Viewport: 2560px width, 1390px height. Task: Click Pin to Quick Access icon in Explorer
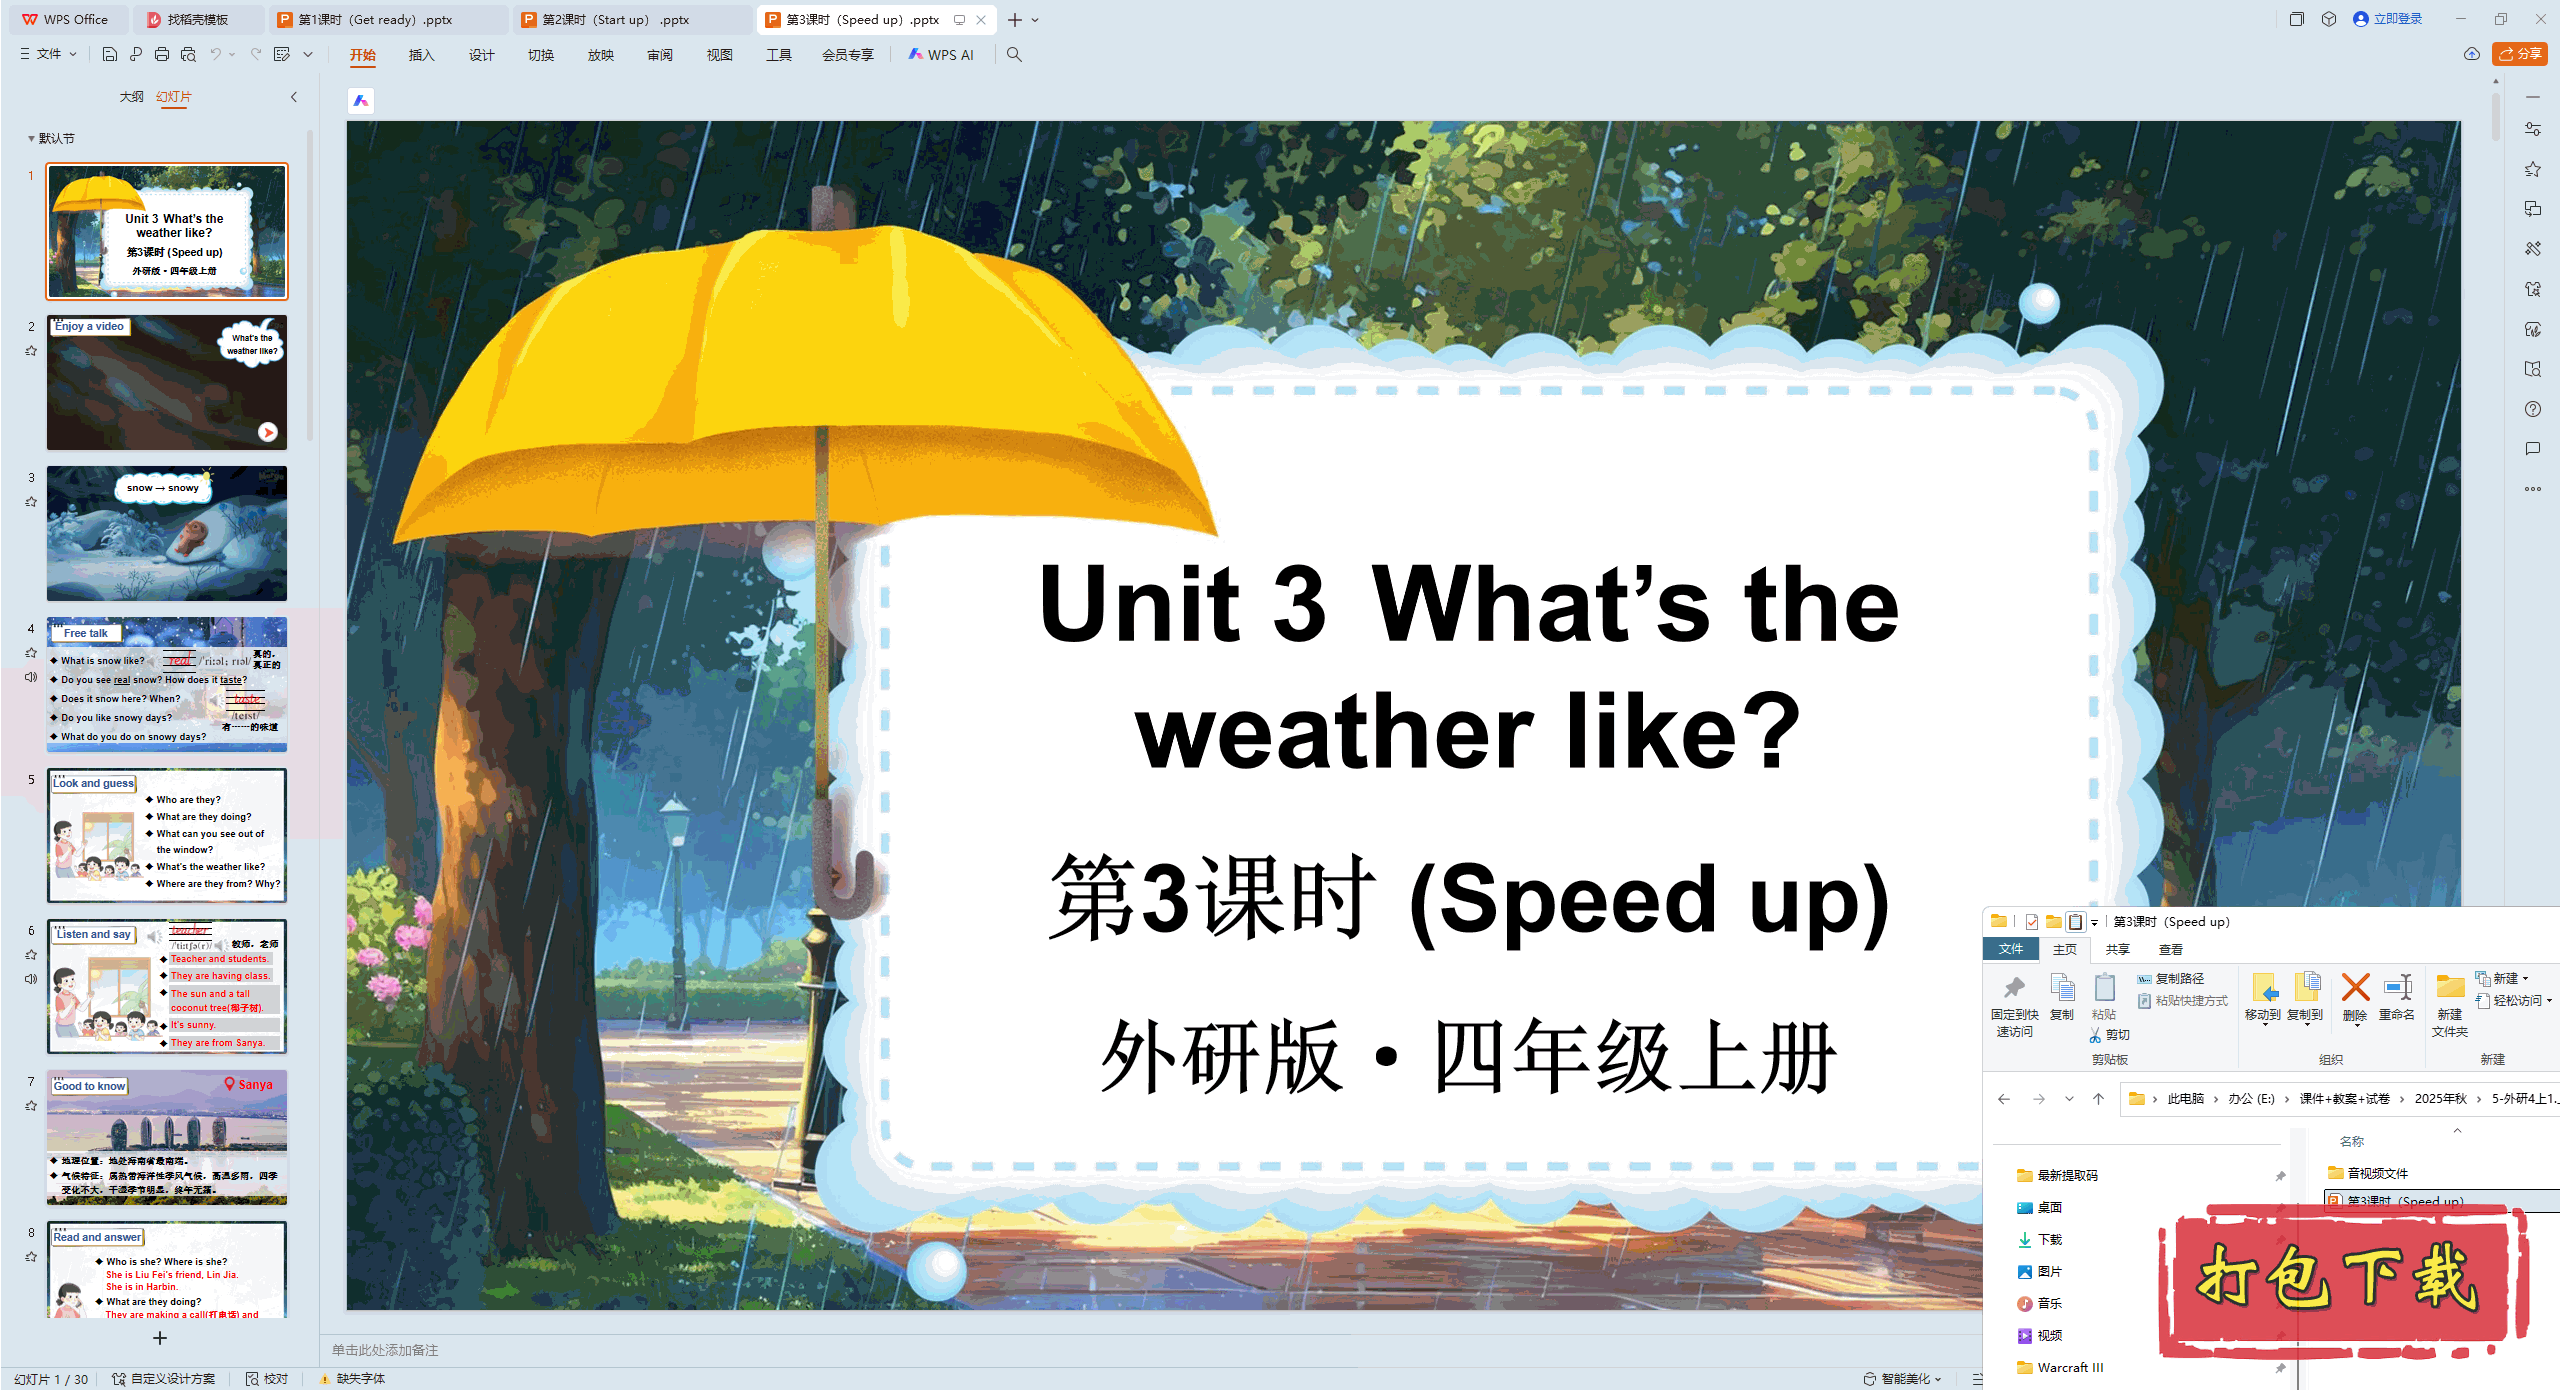pos(2014,988)
